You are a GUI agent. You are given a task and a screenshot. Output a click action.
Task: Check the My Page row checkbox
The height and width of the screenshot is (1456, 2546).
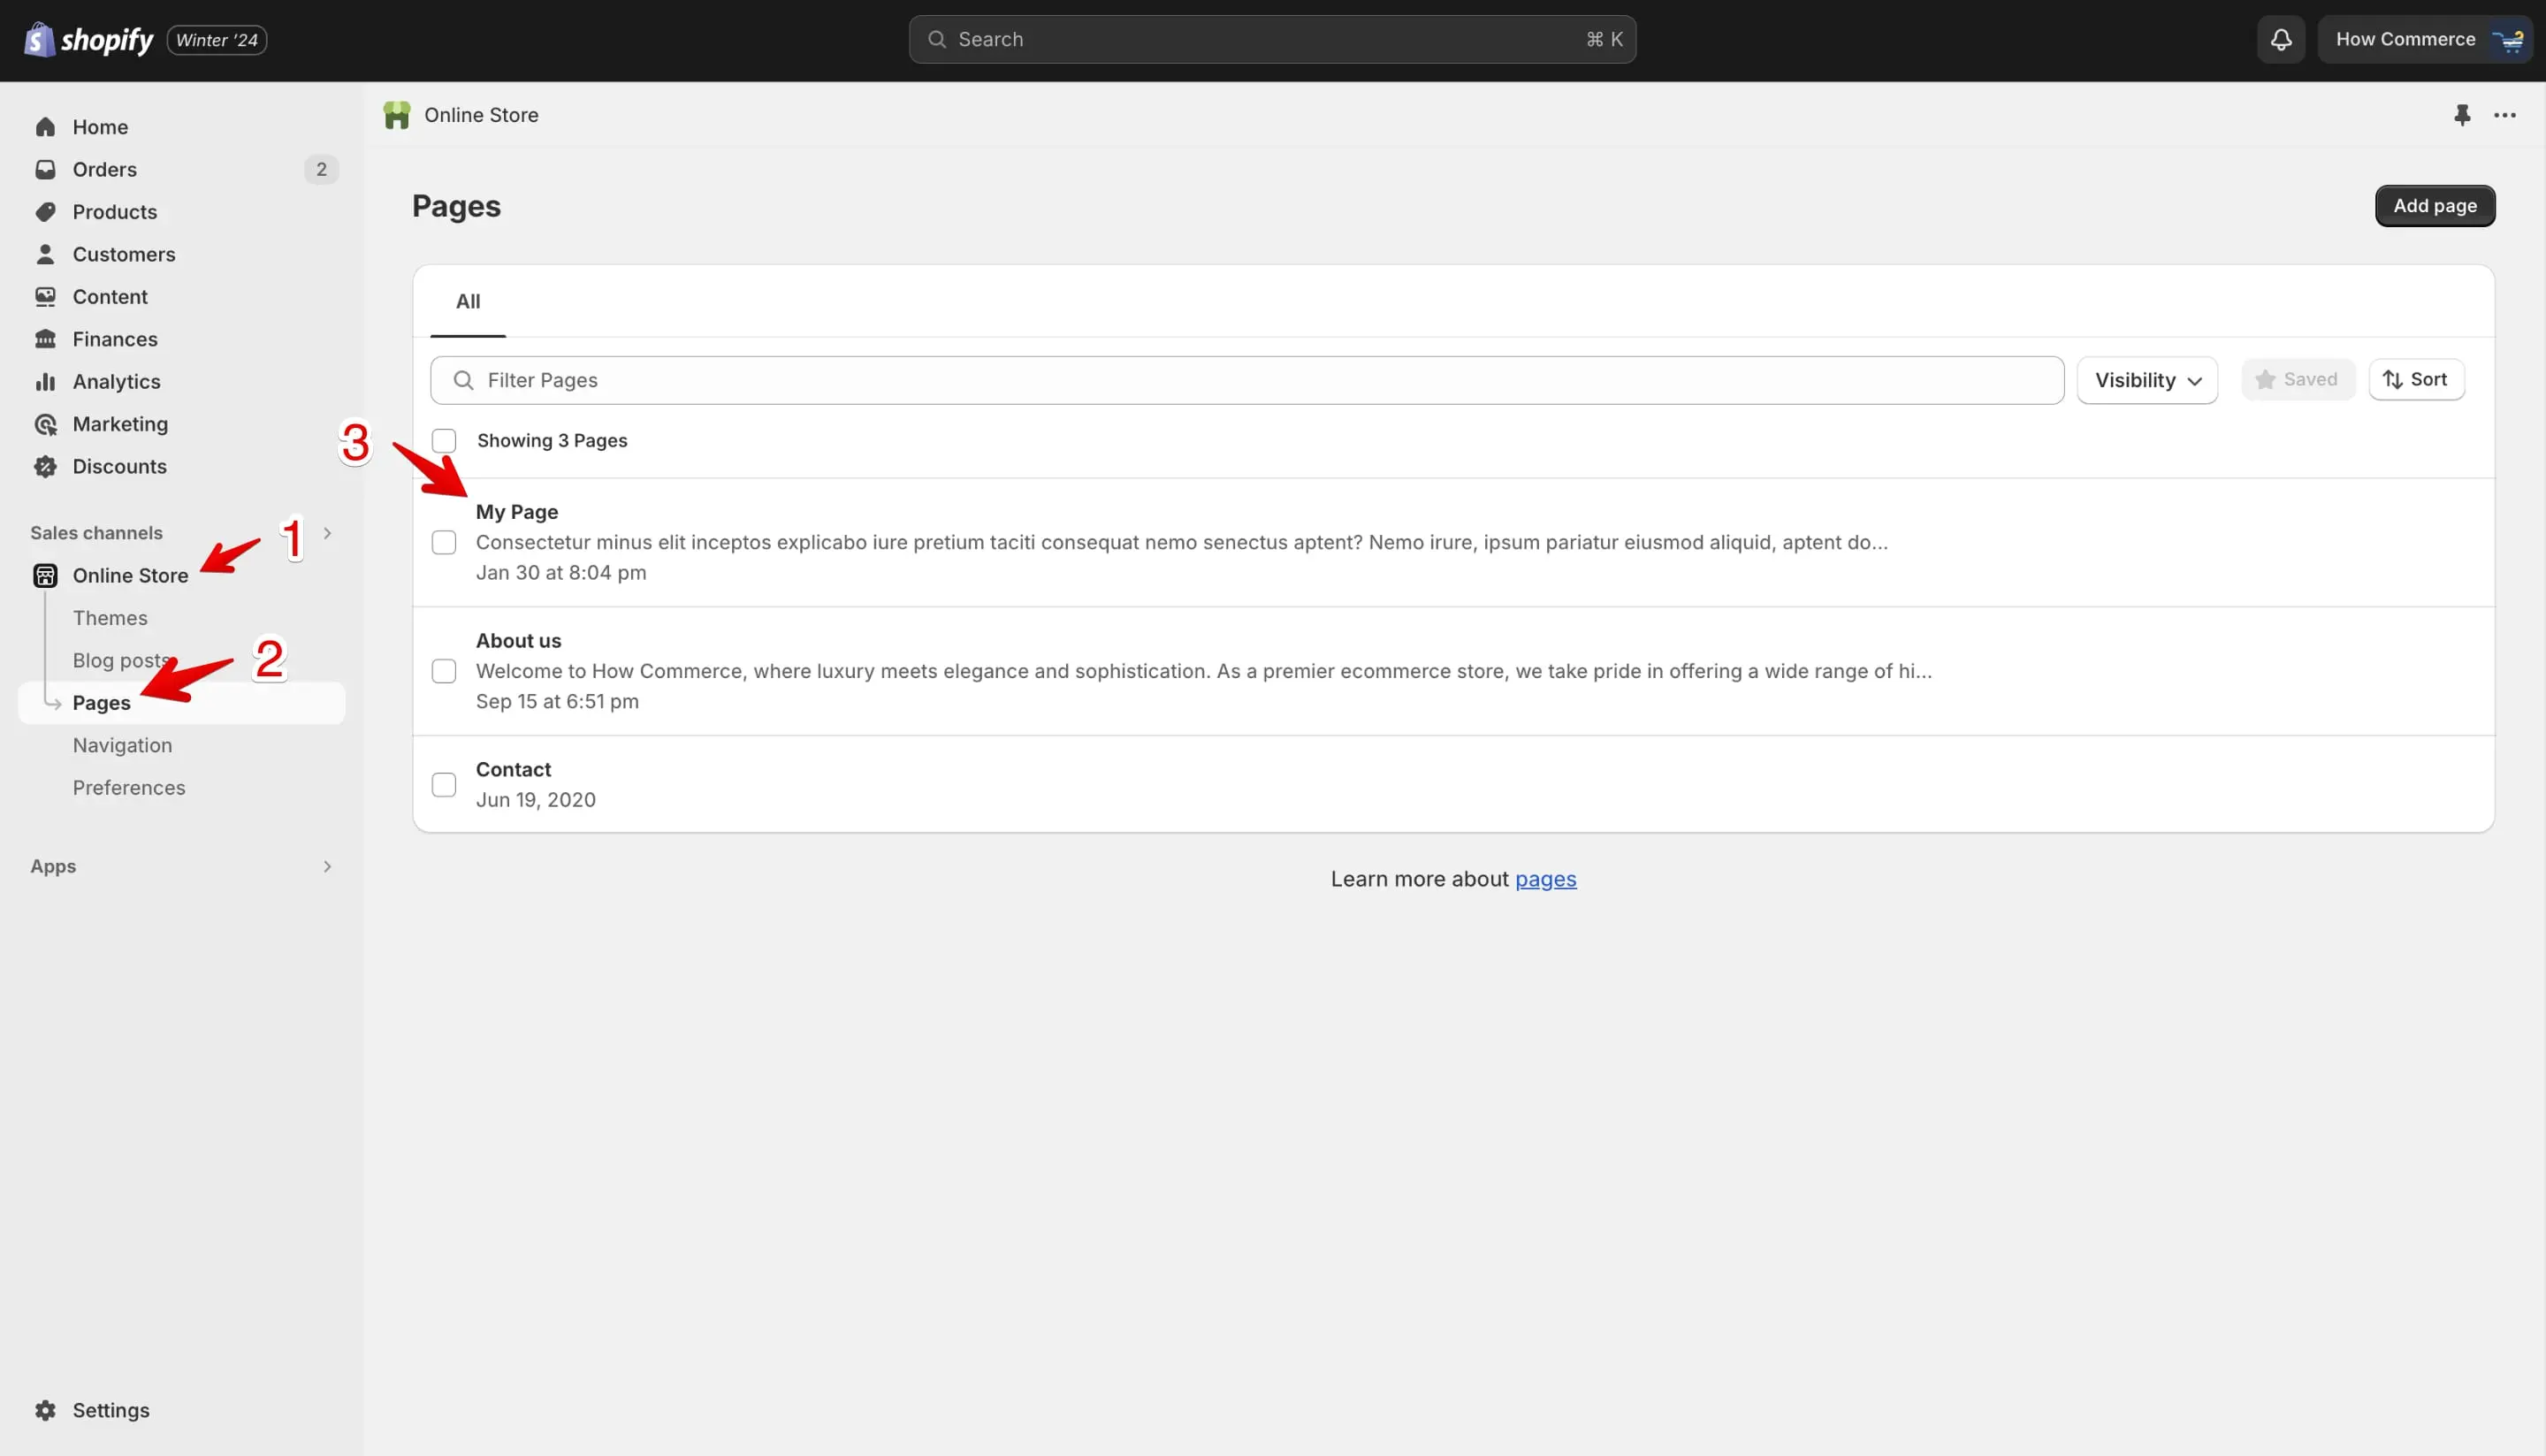(444, 543)
